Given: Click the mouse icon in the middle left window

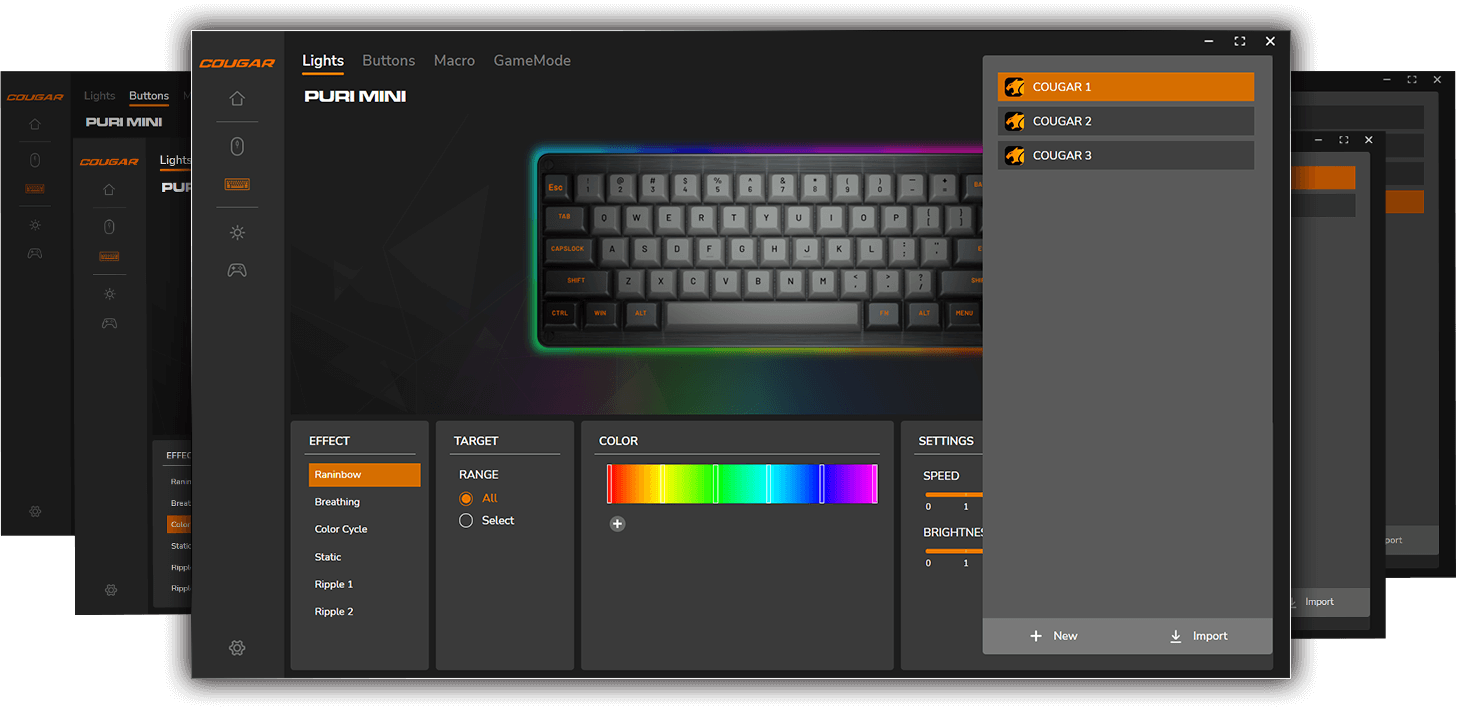Looking at the screenshot, I should (x=109, y=227).
